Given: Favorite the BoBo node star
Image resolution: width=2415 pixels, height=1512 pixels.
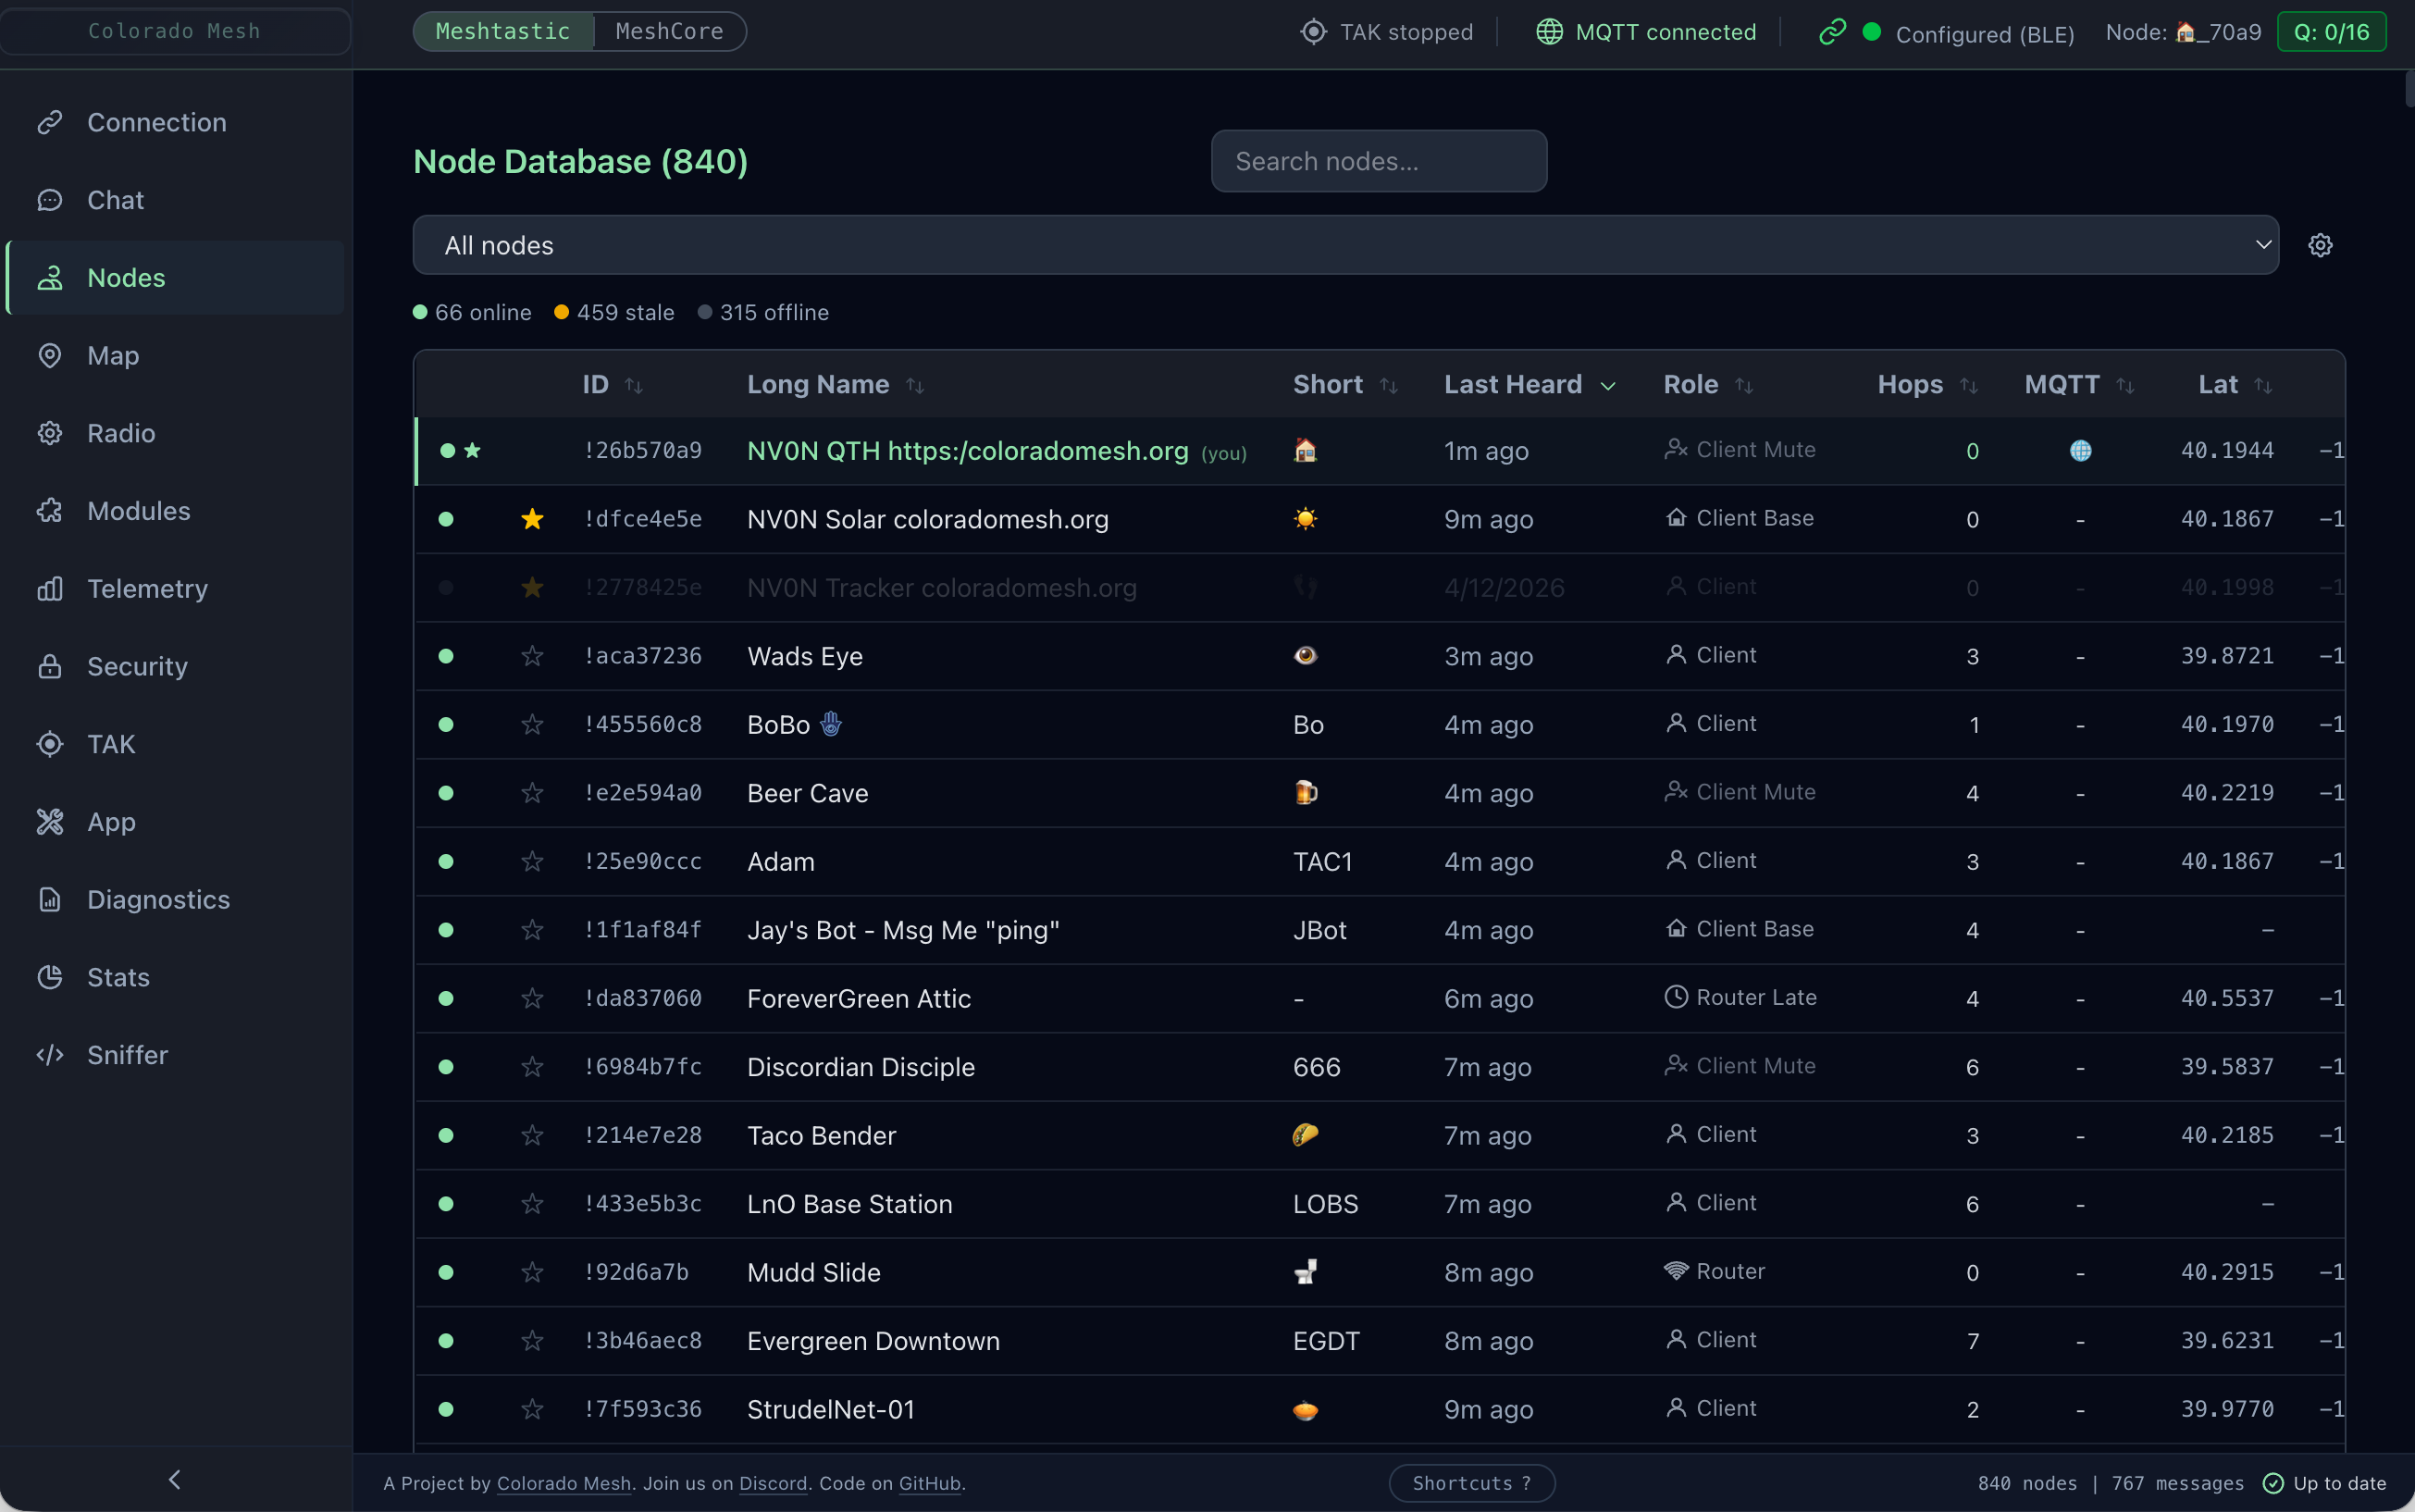Looking at the screenshot, I should pyautogui.click(x=532, y=725).
